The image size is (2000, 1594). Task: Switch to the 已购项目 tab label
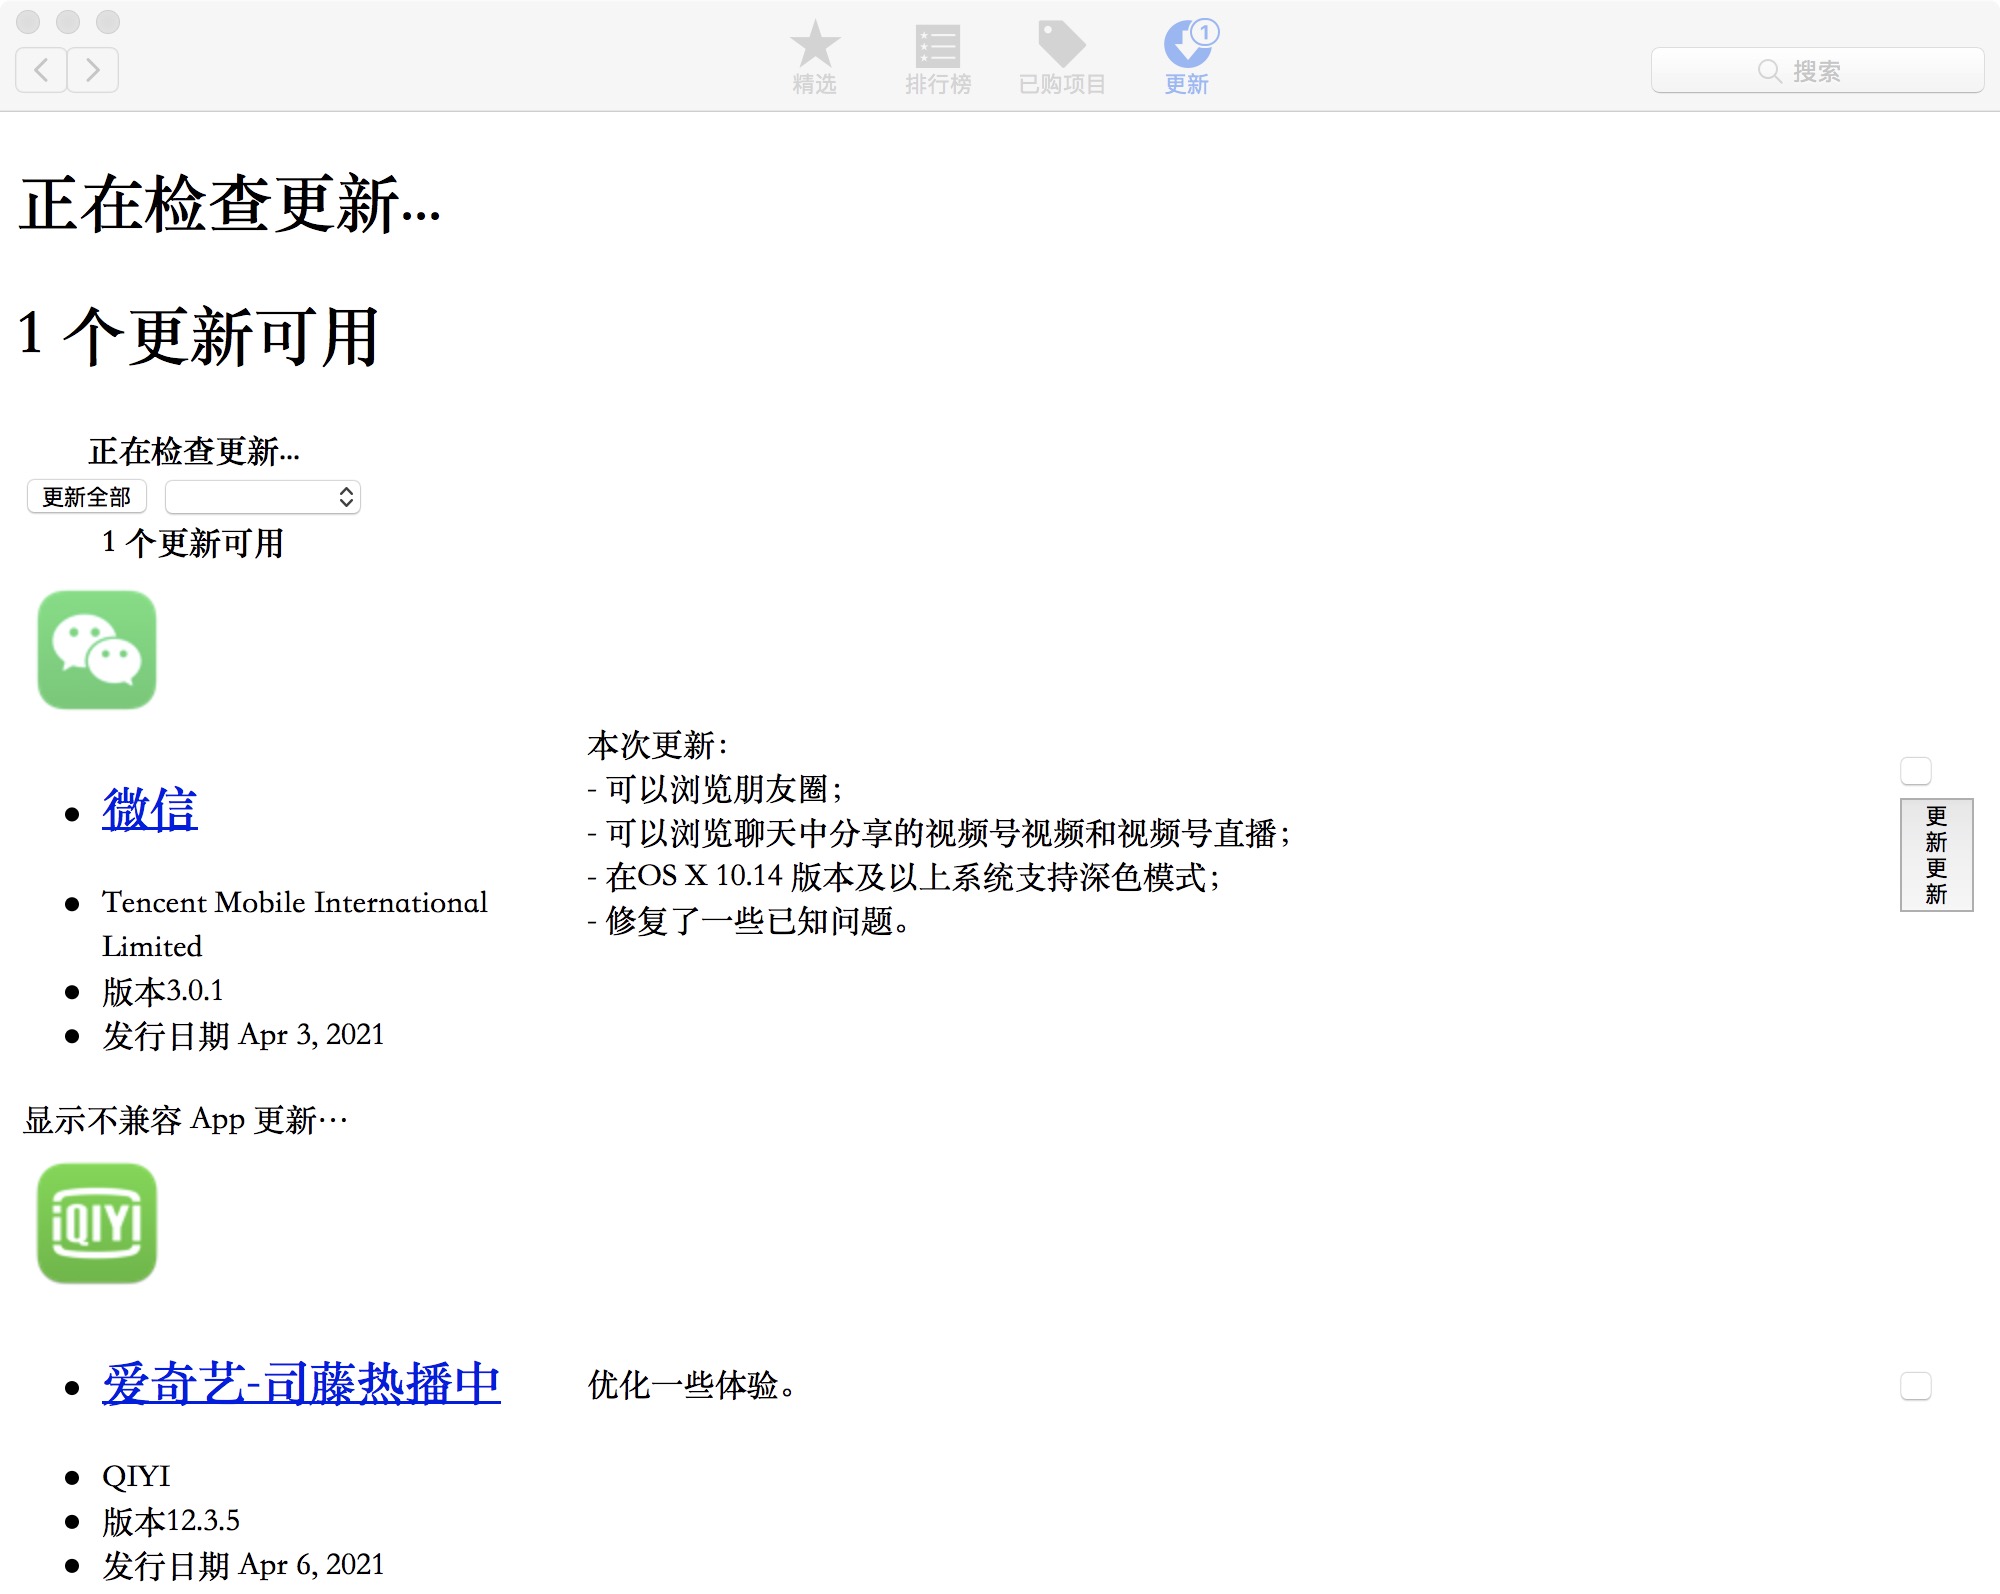pos(1062,85)
